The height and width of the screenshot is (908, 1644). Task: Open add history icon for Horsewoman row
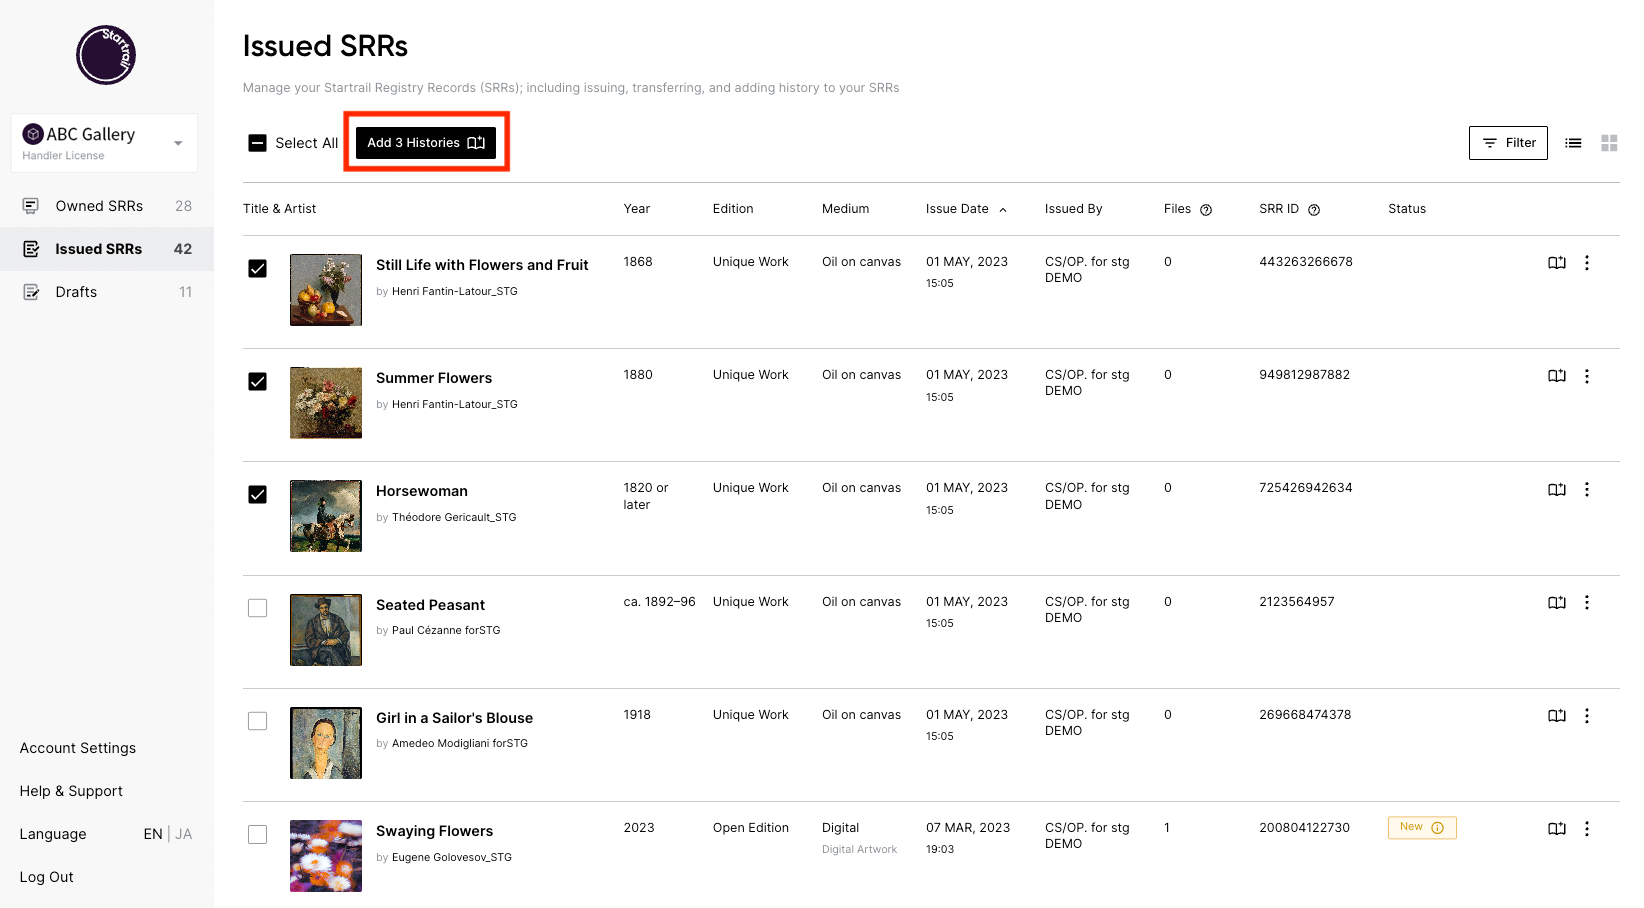(x=1557, y=490)
